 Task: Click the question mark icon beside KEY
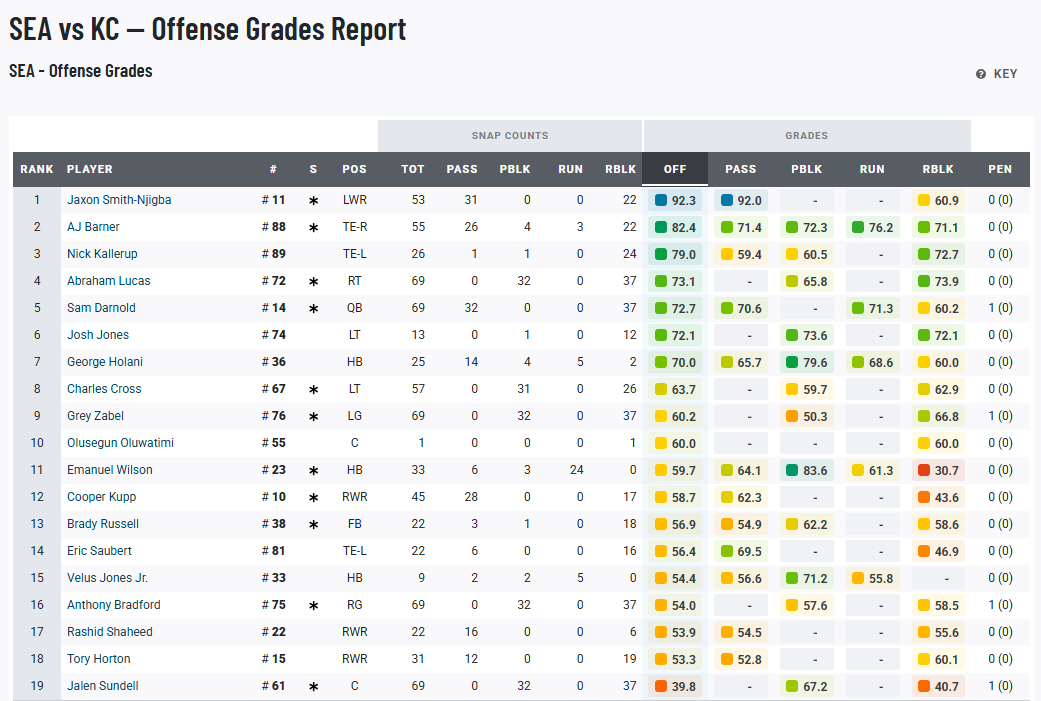[x=981, y=74]
